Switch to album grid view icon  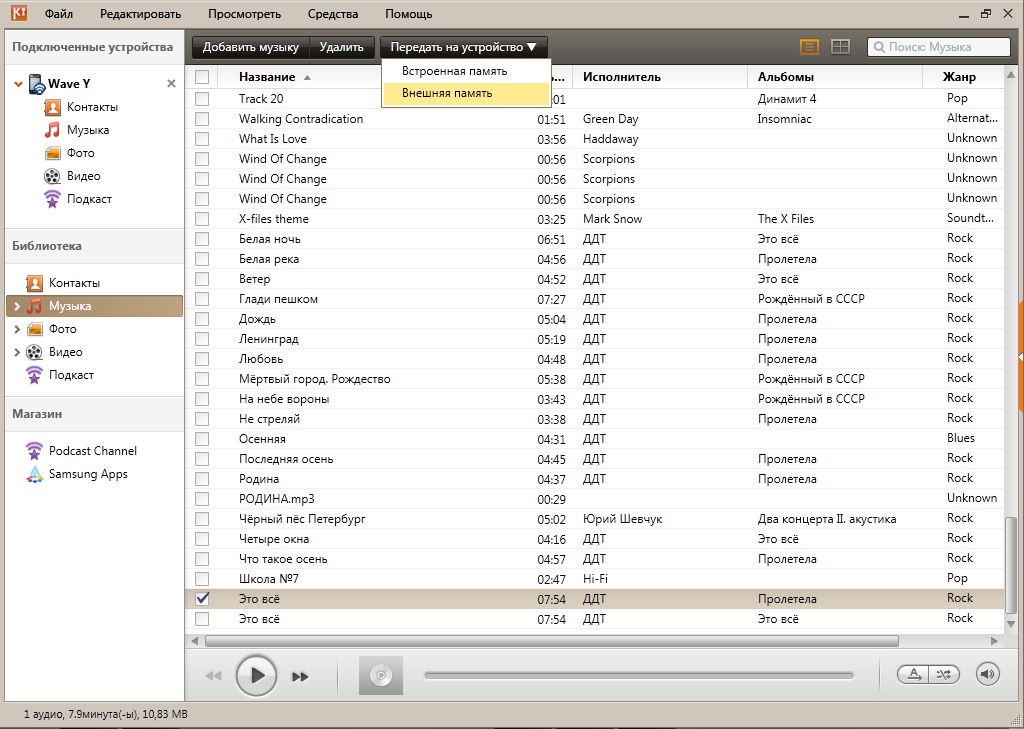pos(840,47)
